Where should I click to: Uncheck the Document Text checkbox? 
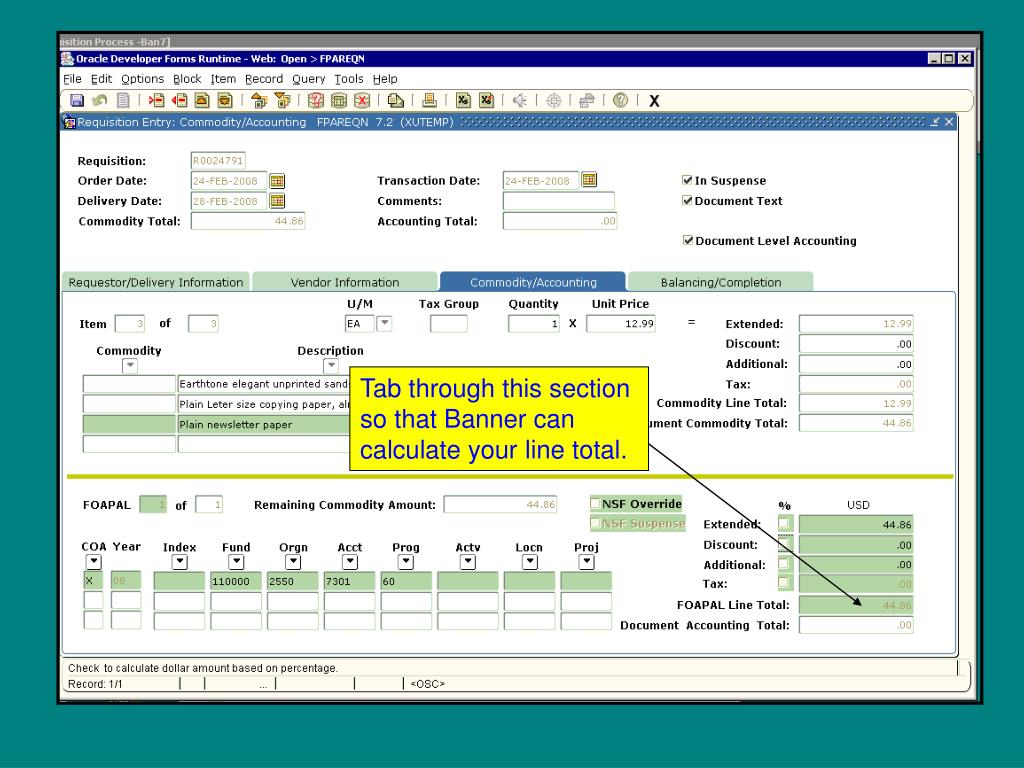tap(687, 200)
